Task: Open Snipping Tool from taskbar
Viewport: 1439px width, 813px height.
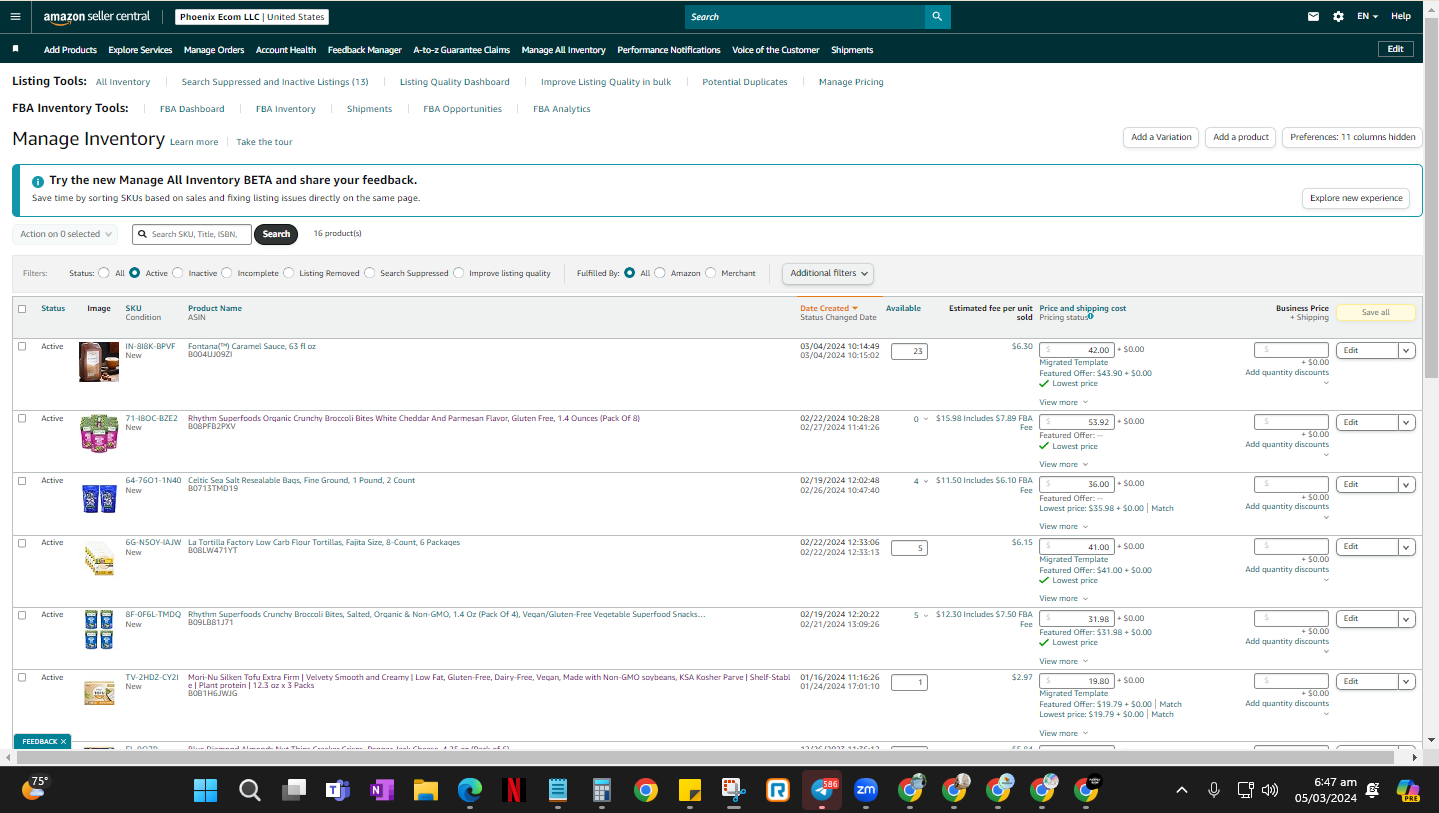Action: coord(734,790)
